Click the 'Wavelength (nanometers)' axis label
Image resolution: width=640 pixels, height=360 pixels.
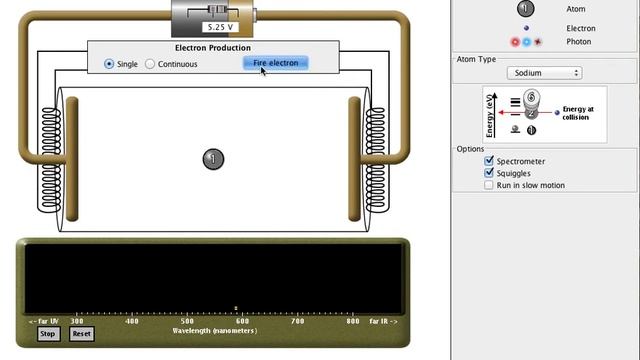215,331
